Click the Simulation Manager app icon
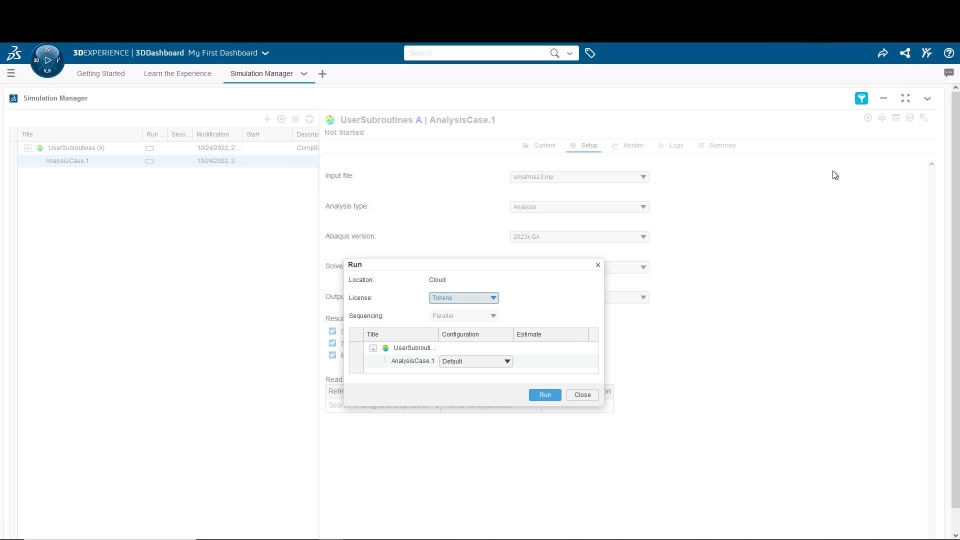Image resolution: width=960 pixels, height=540 pixels. click(x=13, y=98)
